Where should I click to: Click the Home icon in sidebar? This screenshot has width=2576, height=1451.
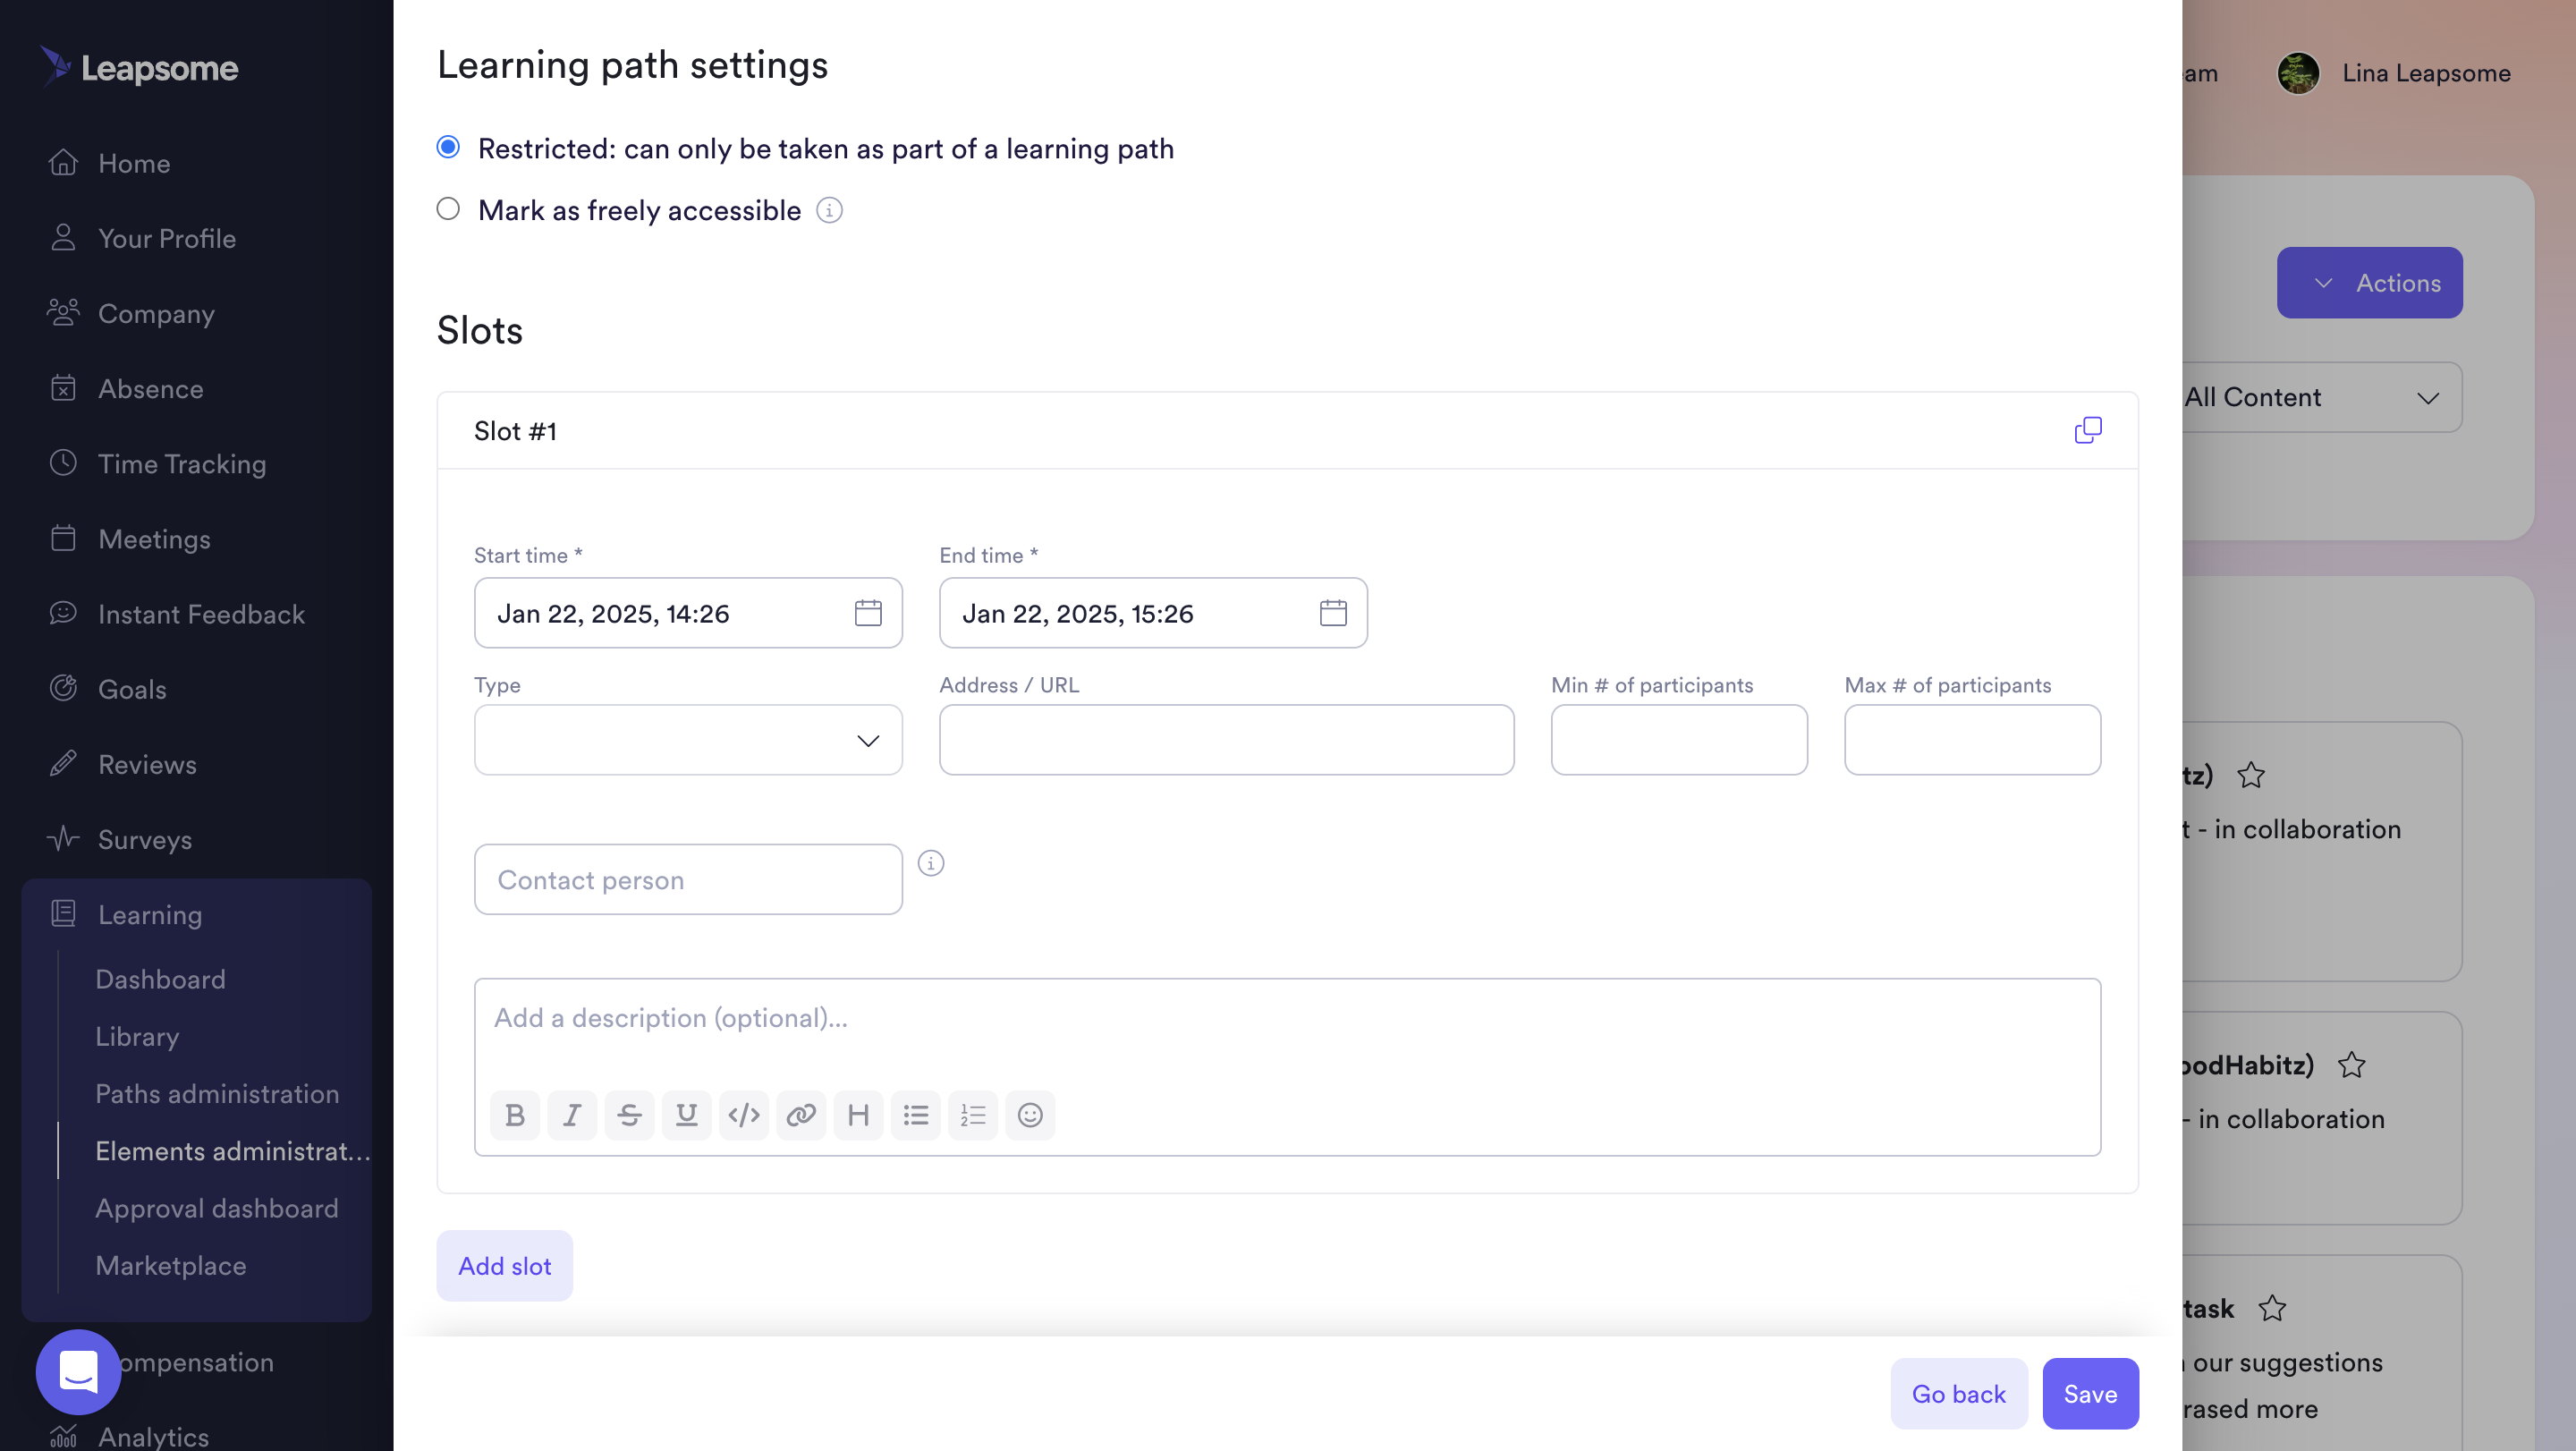pyautogui.click(x=63, y=162)
